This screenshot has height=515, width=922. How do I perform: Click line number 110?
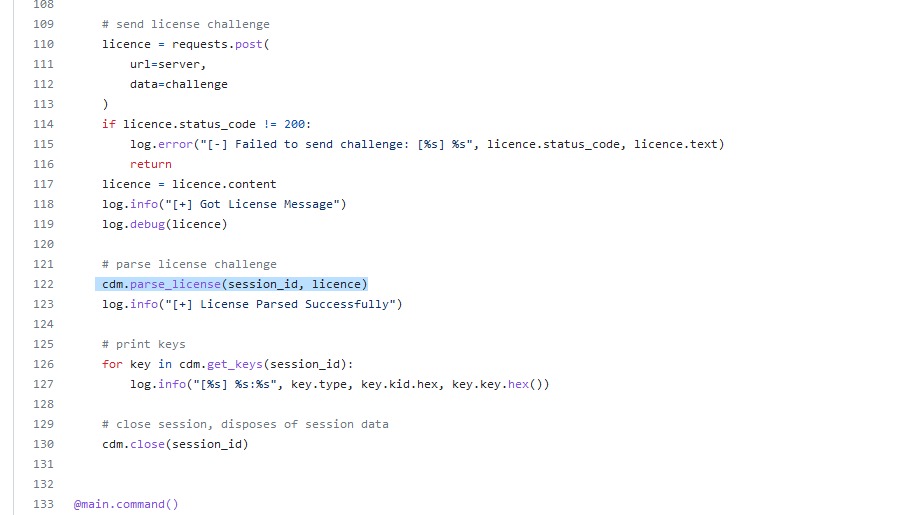click(45, 44)
